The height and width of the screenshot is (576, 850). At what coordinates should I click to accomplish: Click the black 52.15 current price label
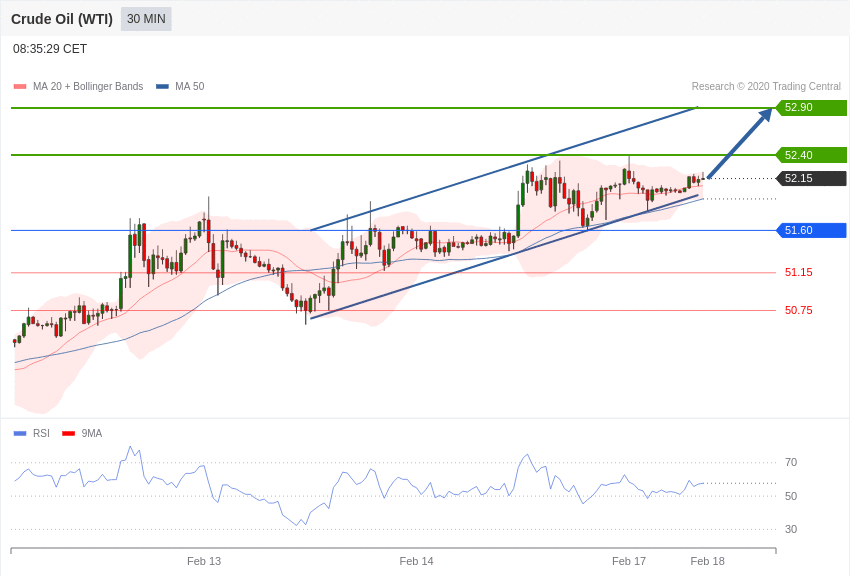811,178
